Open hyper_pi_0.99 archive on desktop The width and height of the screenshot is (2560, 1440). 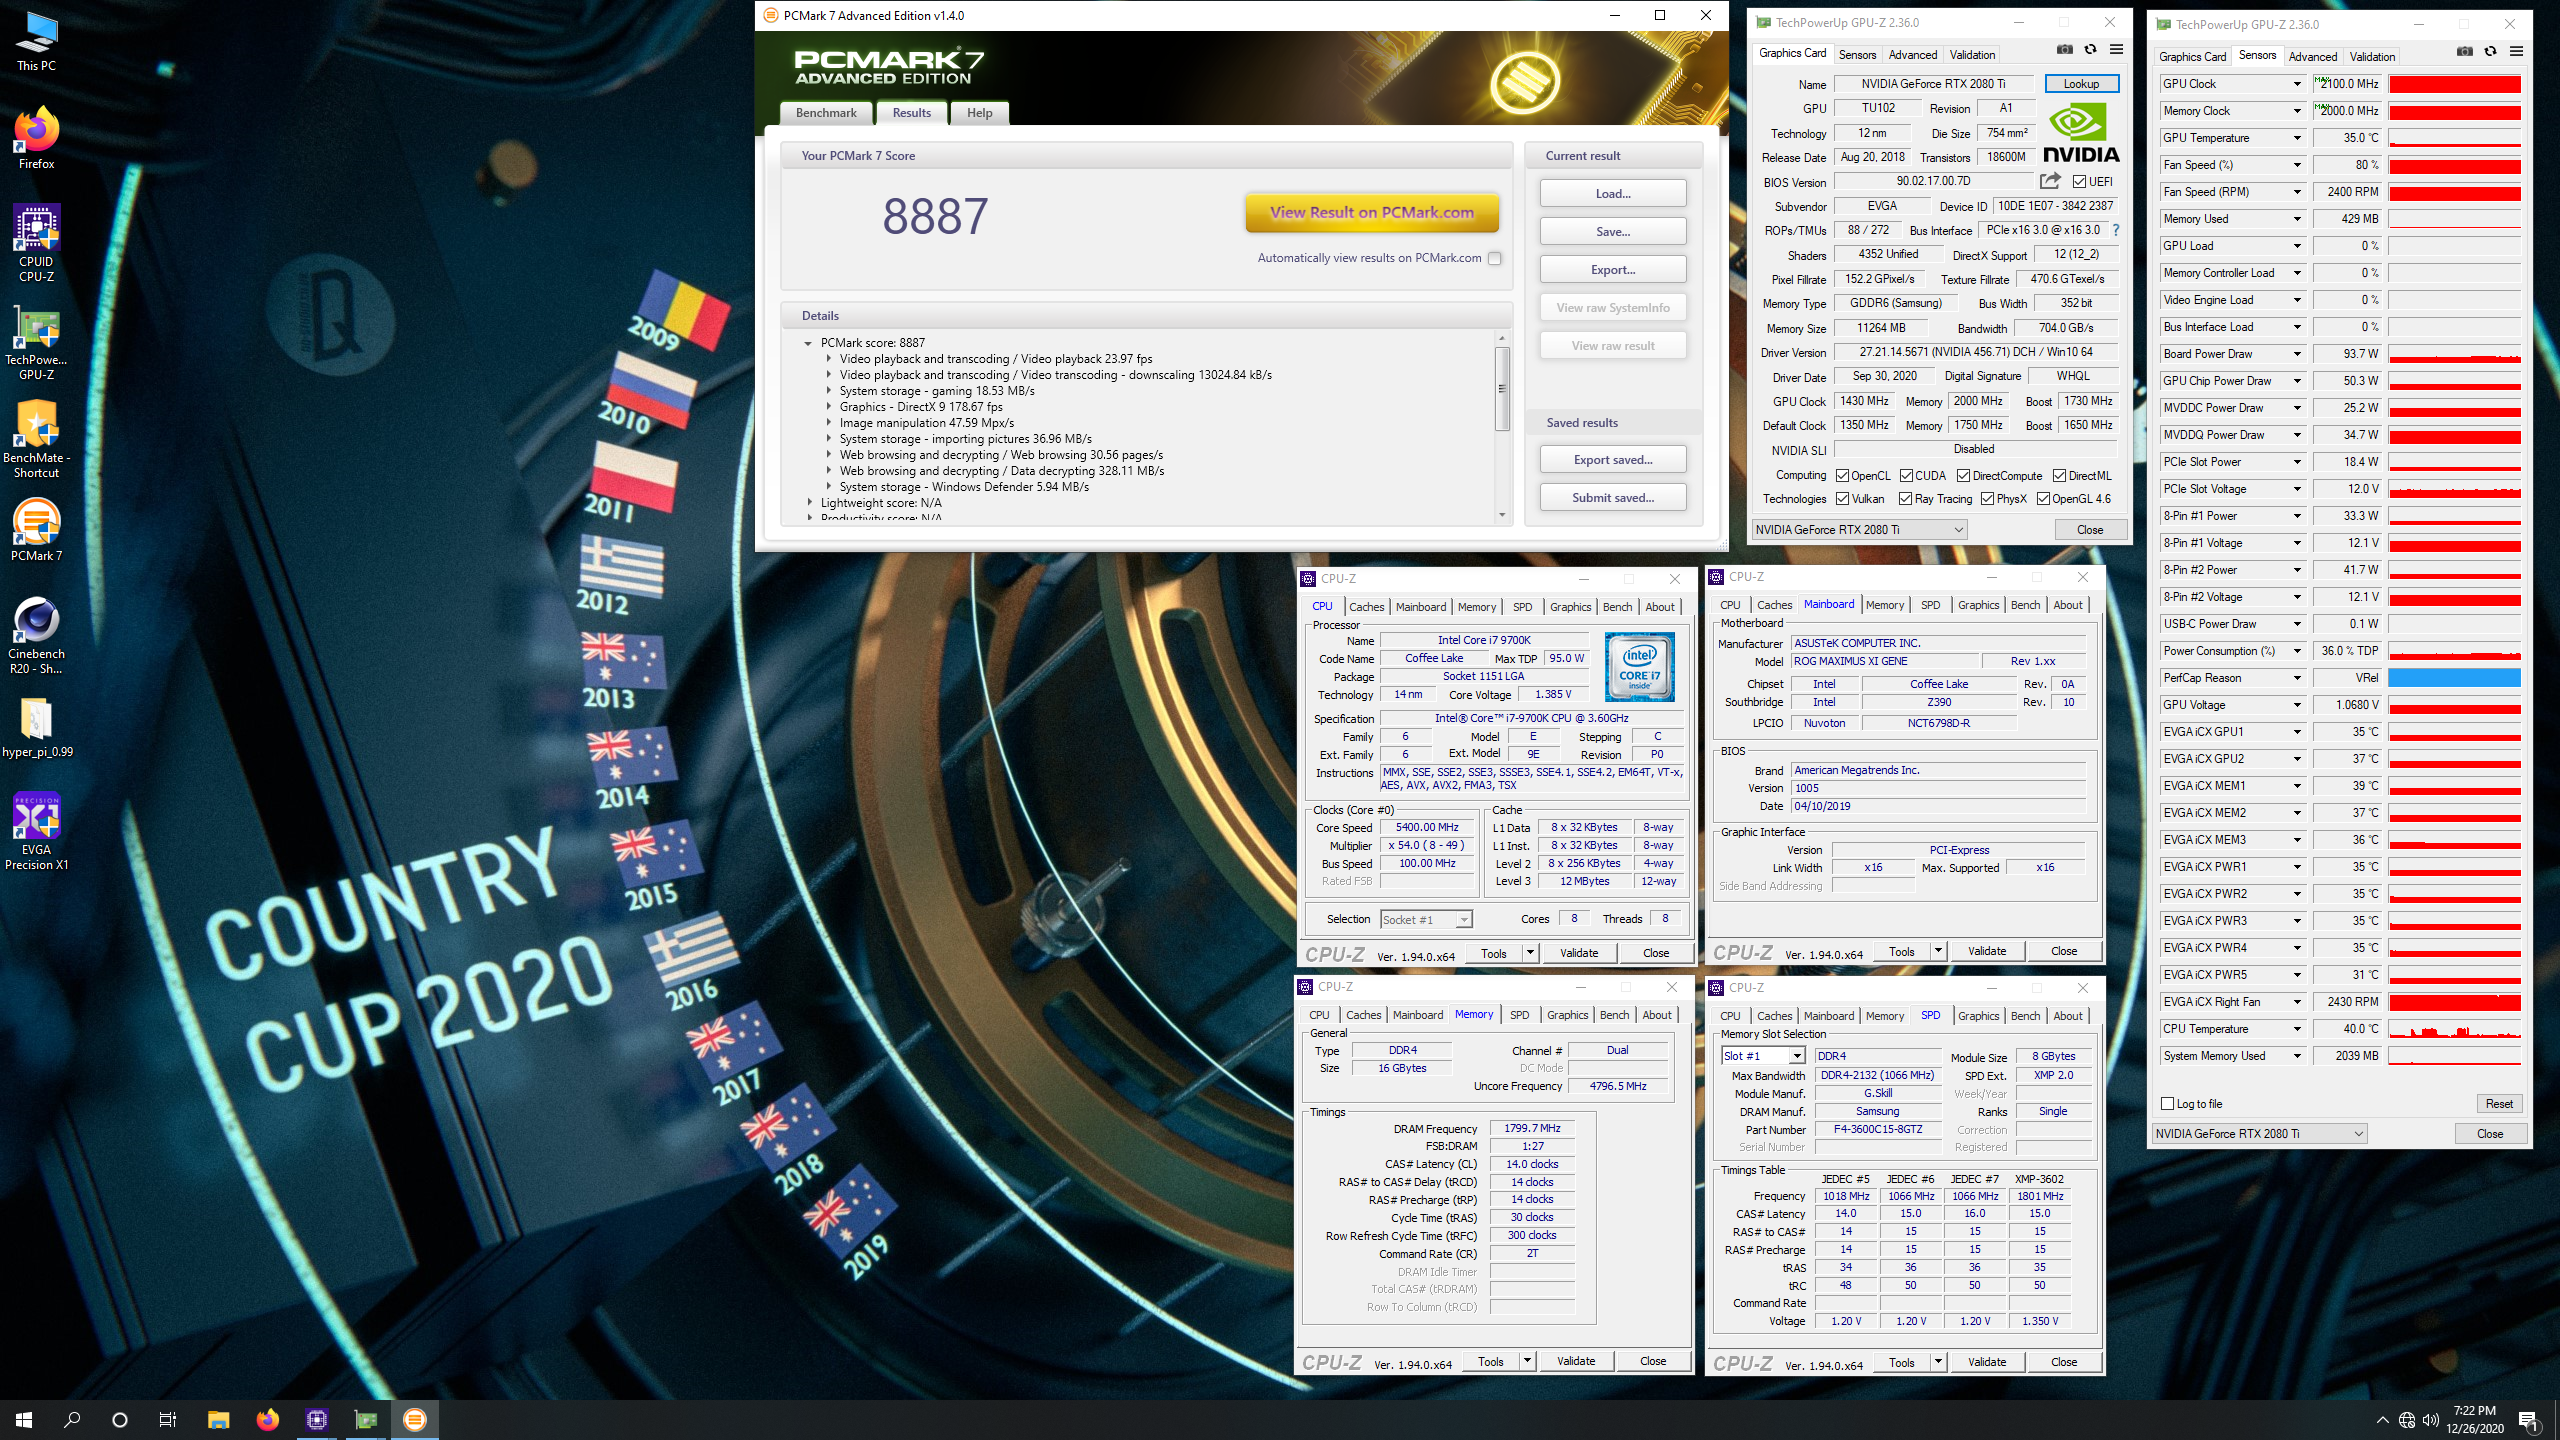37,726
